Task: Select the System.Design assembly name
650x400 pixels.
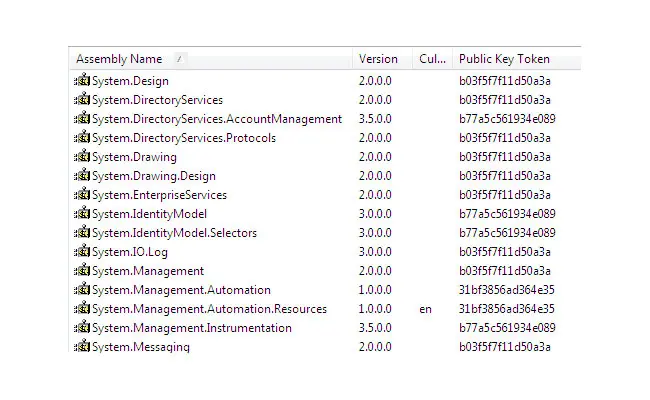Action: point(130,81)
